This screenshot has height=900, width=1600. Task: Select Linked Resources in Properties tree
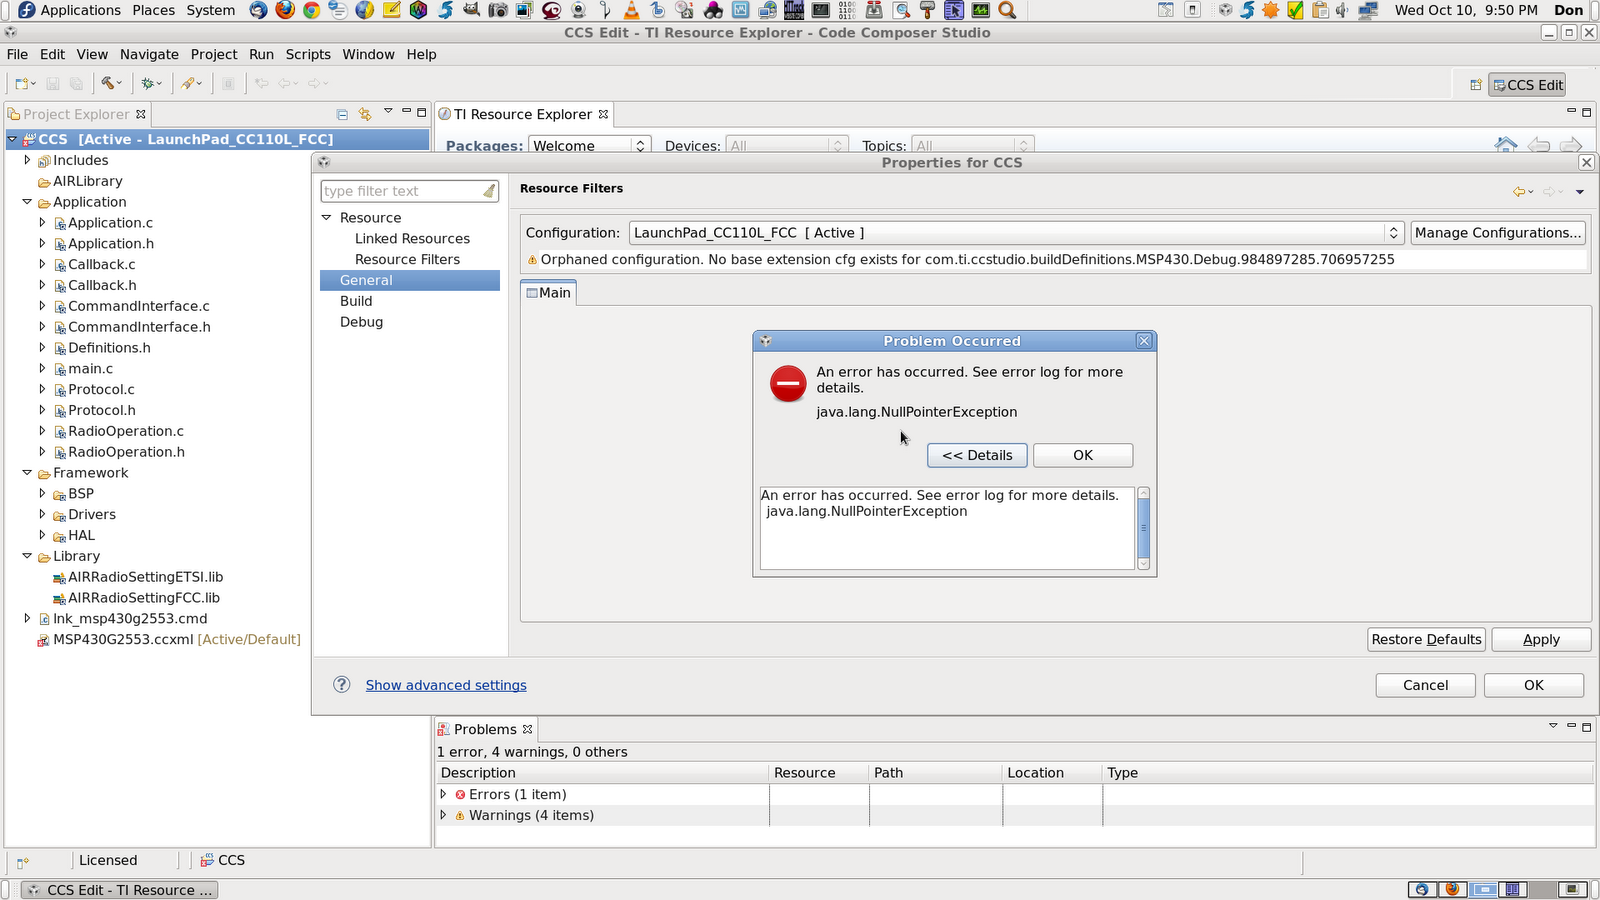(x=412, y=238)
